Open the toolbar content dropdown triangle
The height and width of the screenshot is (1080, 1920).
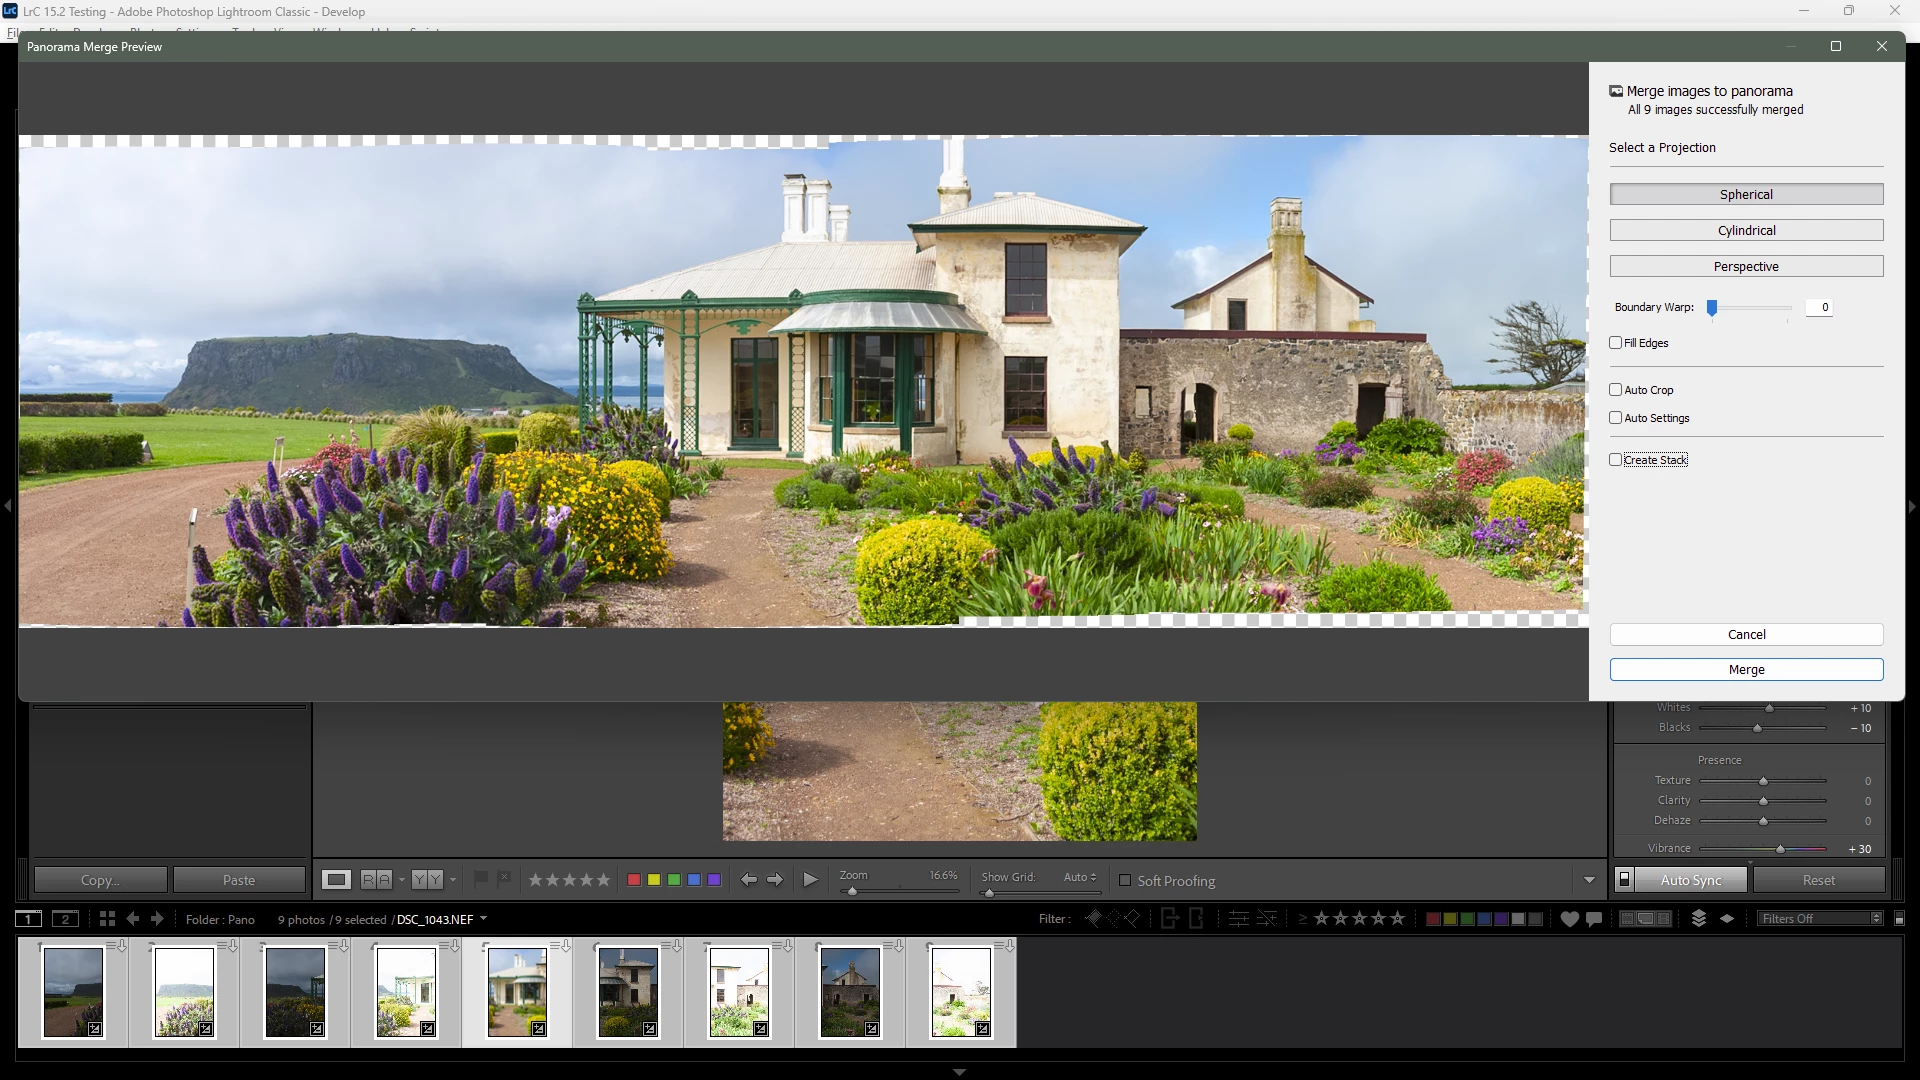pos(1589,880)
